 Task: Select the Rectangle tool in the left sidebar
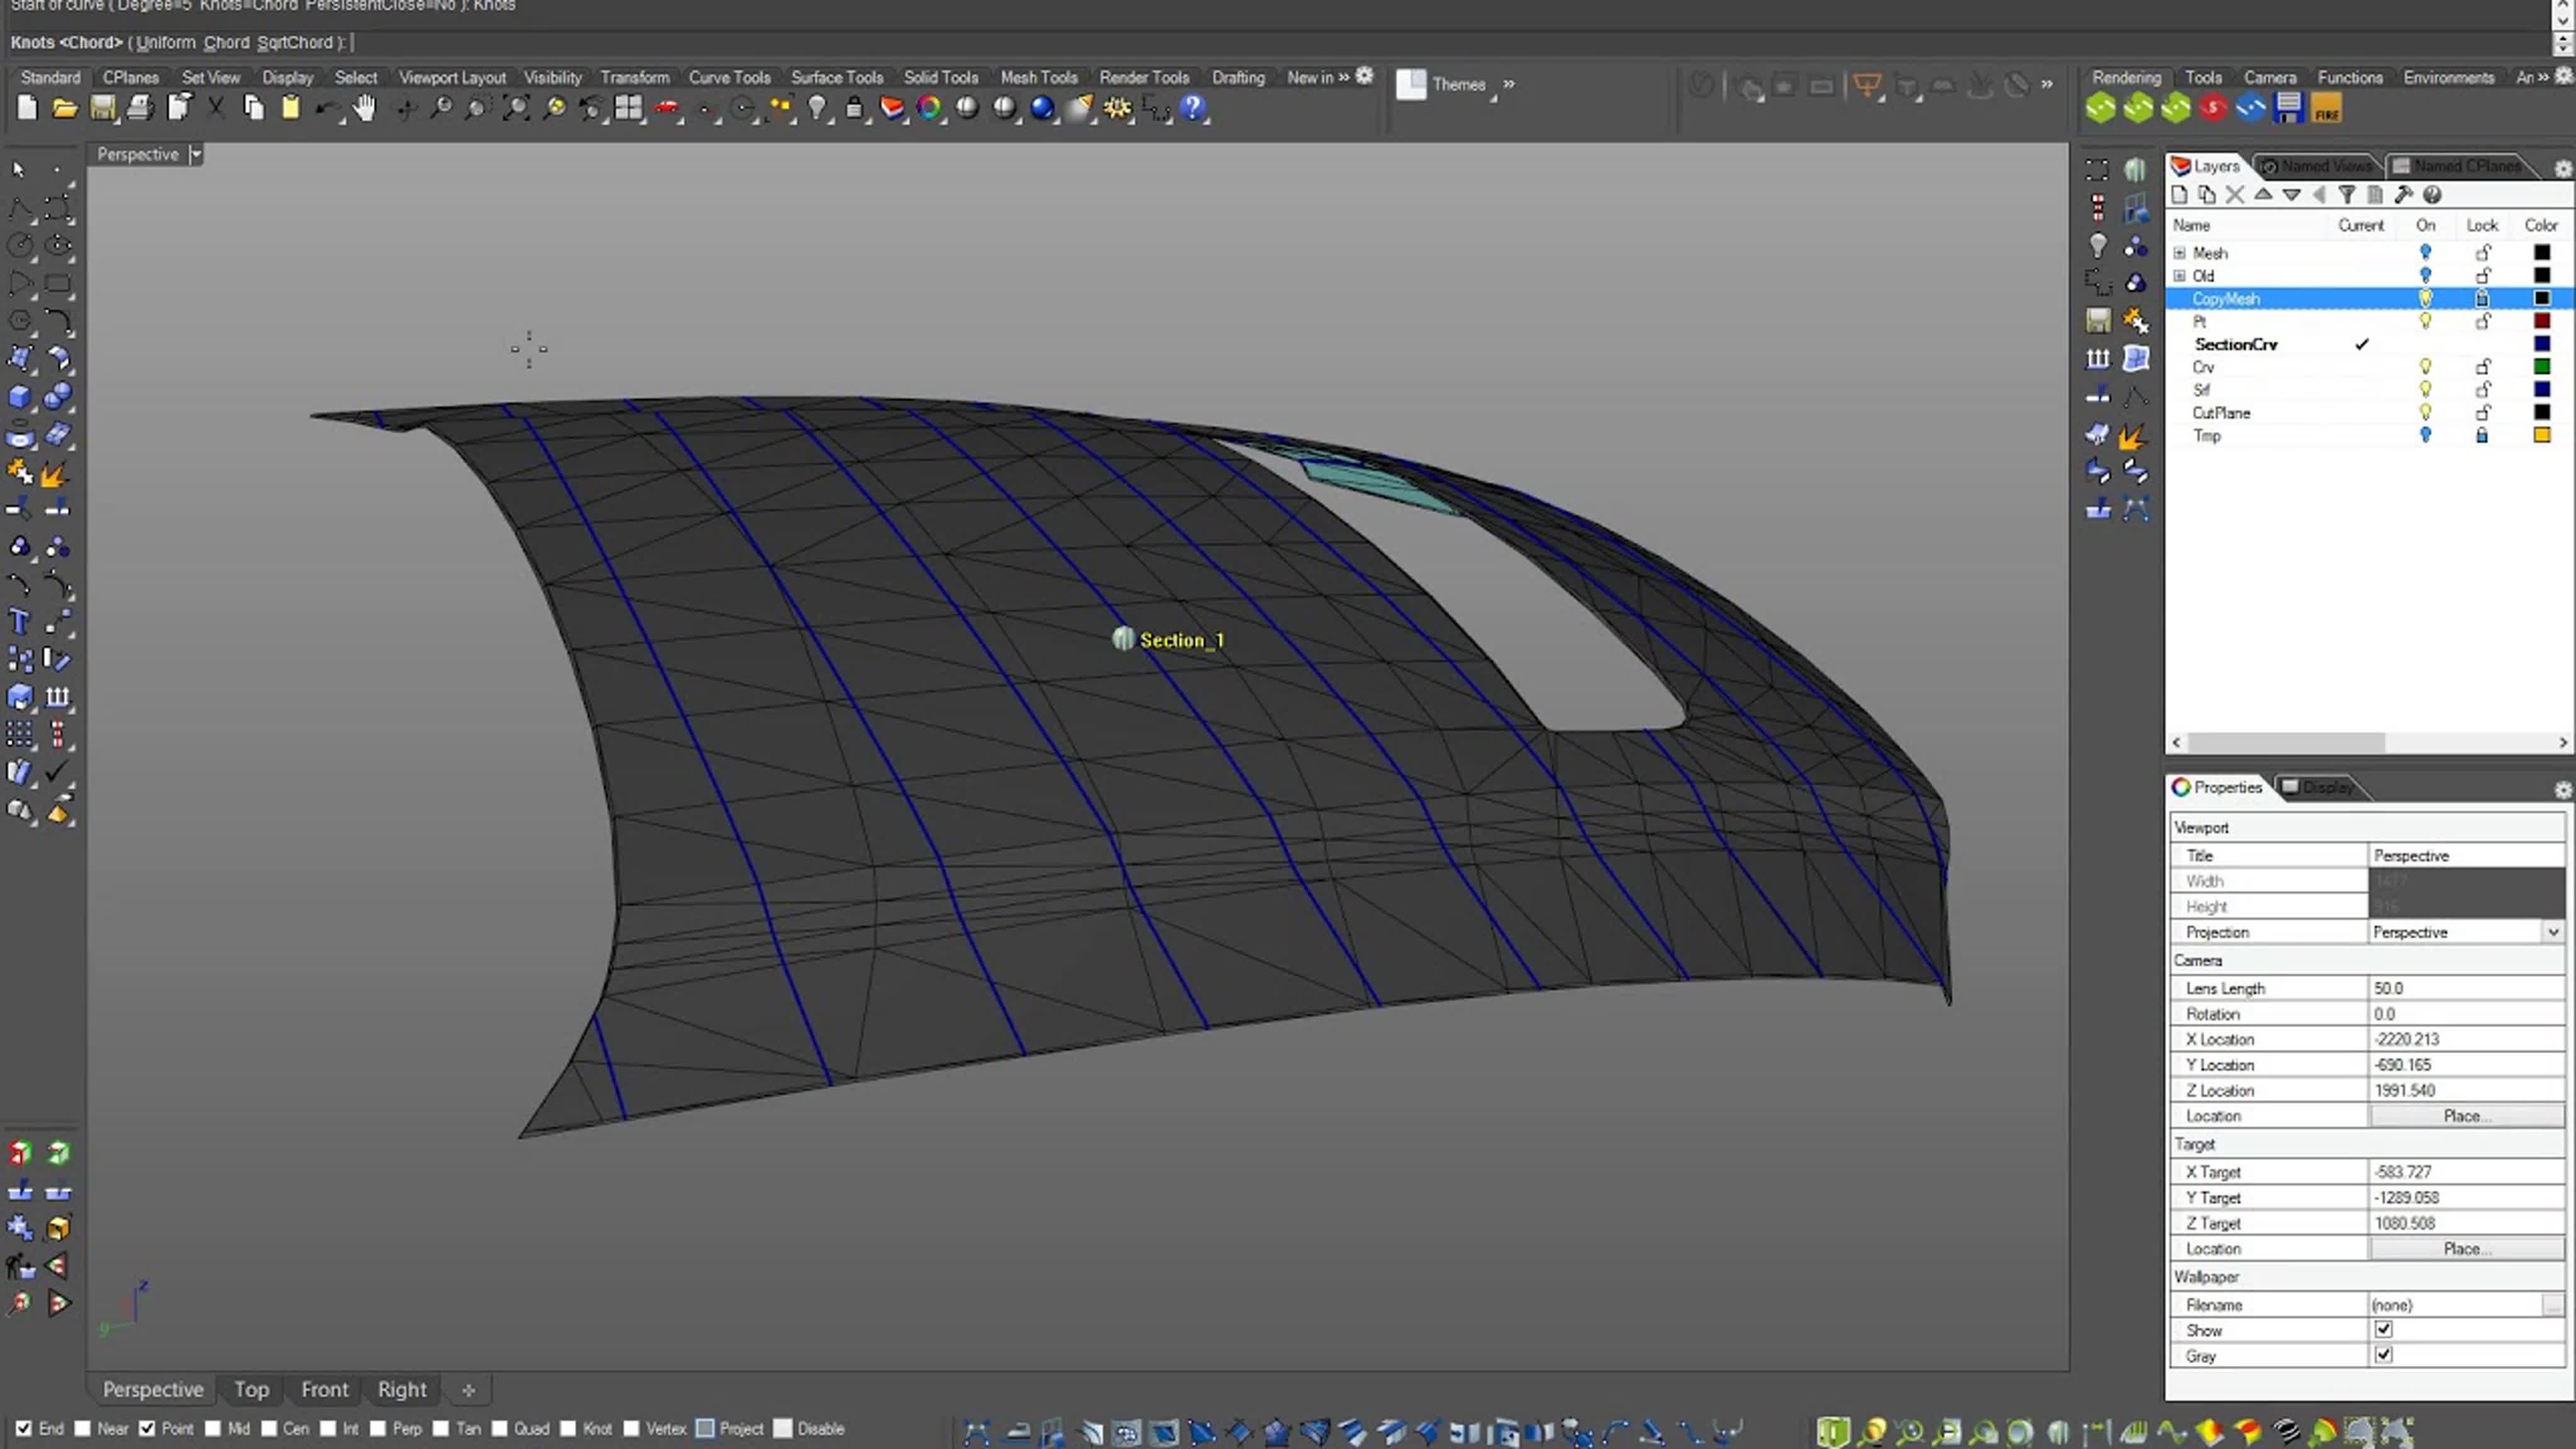click(x=58, y=283)
